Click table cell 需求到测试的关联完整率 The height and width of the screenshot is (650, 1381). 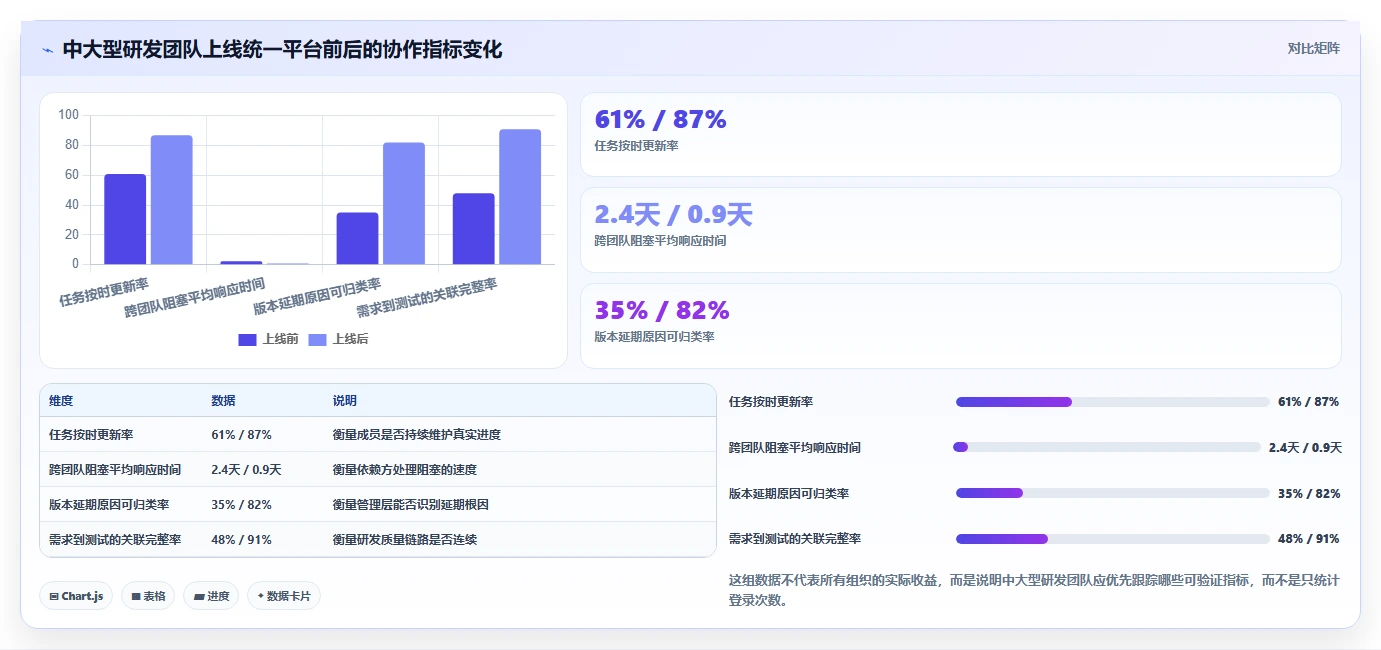[115, 540]
